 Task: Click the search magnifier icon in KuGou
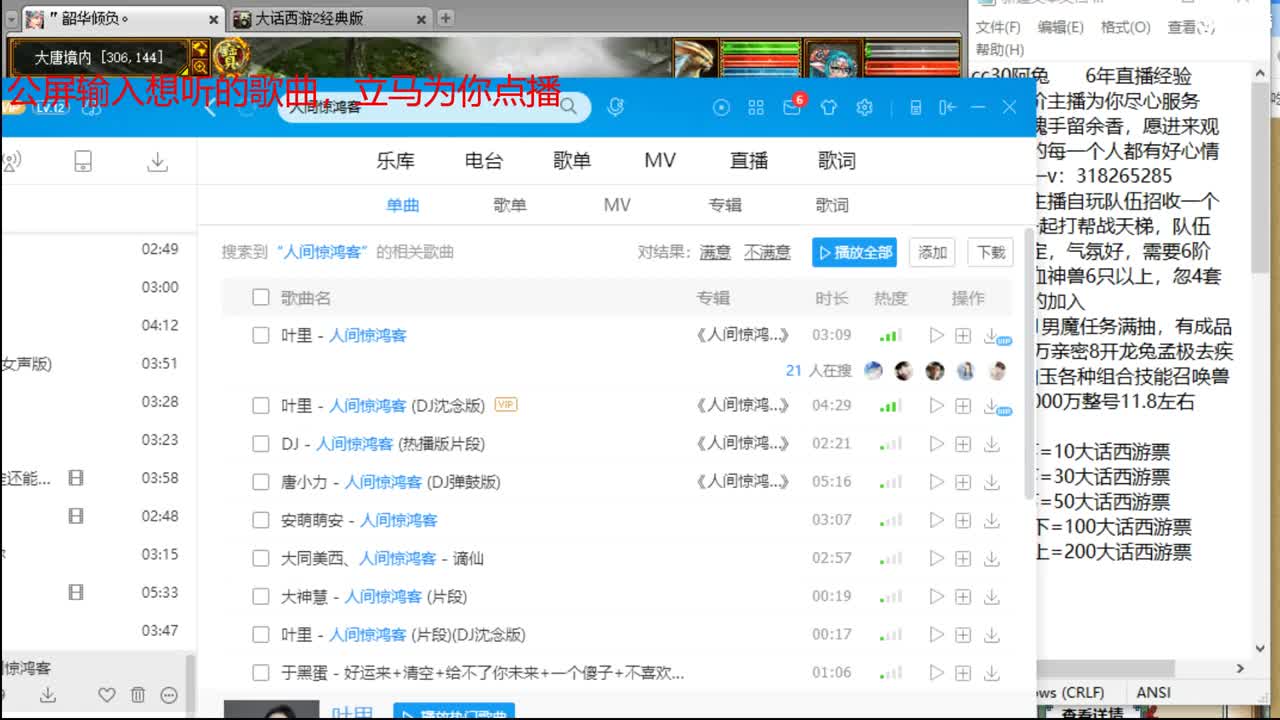coord(568,107)
